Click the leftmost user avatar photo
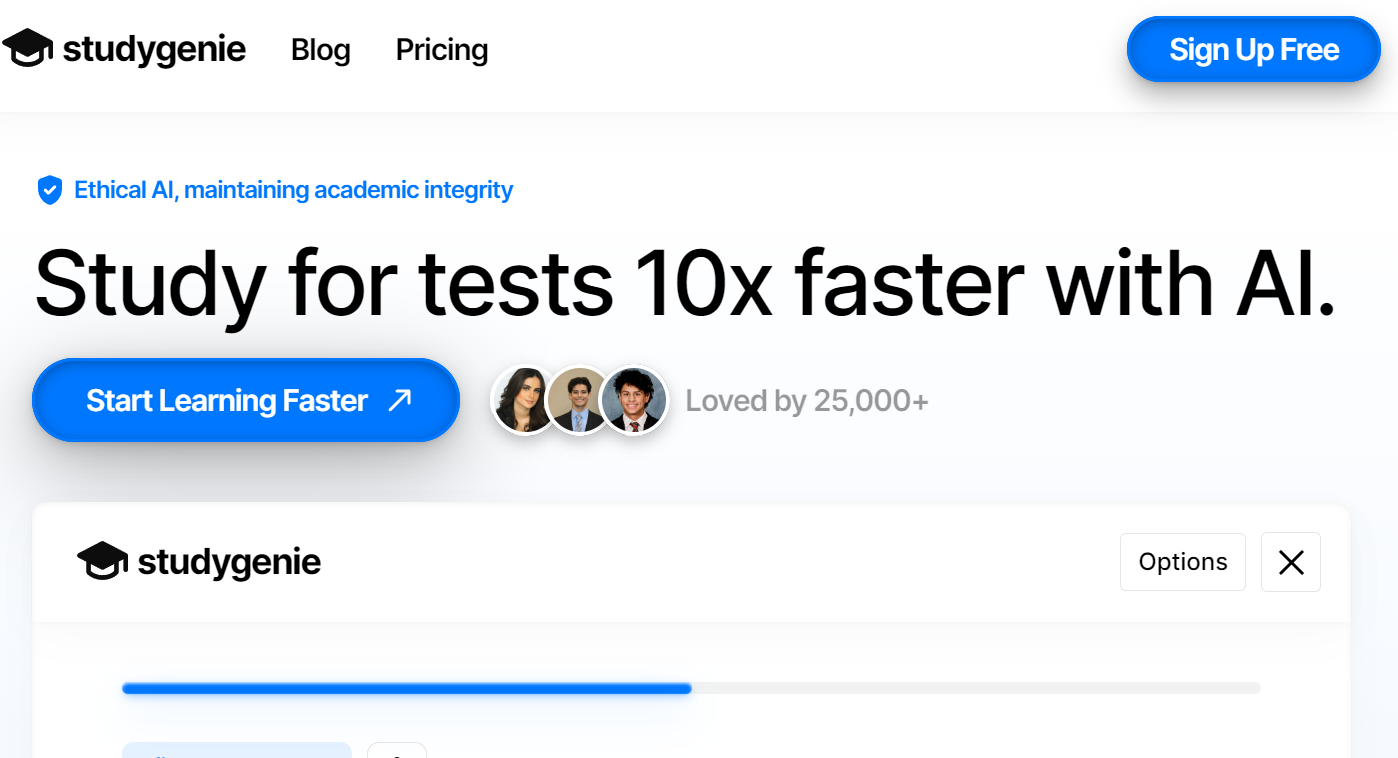 [x=521, y=400]
